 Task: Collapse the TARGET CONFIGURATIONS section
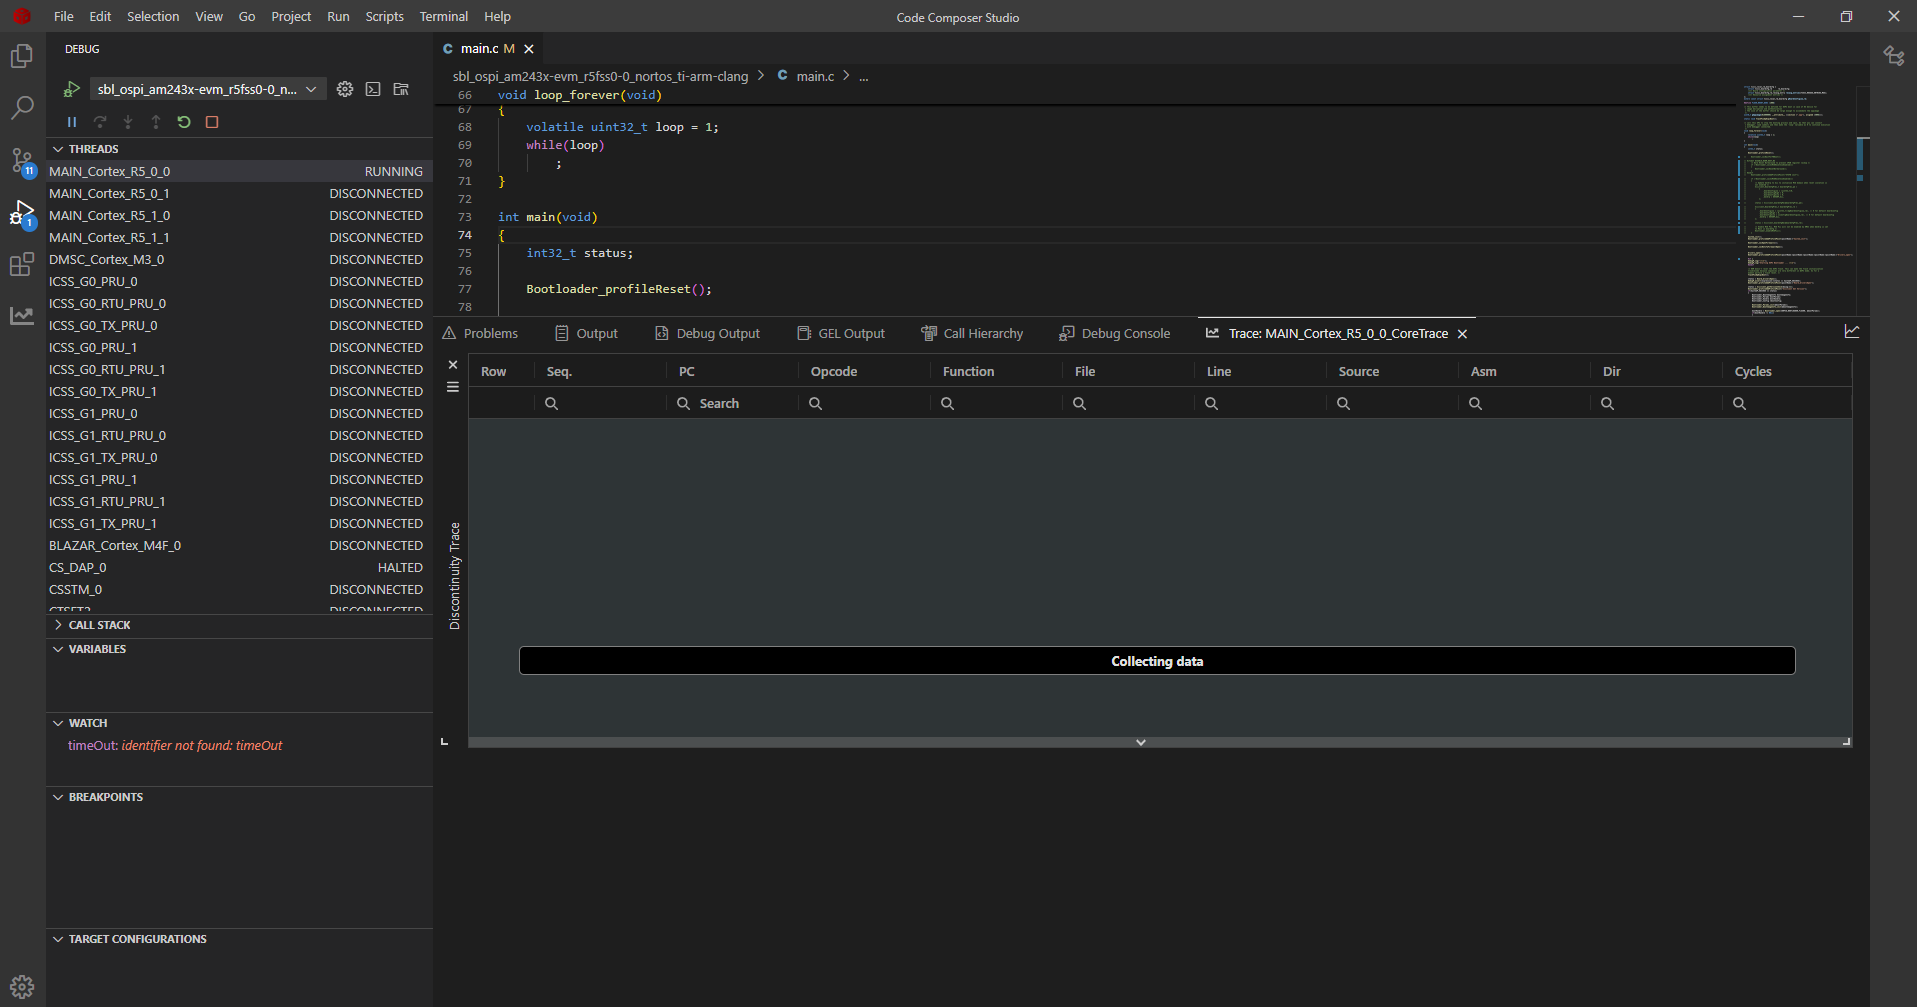58,939
